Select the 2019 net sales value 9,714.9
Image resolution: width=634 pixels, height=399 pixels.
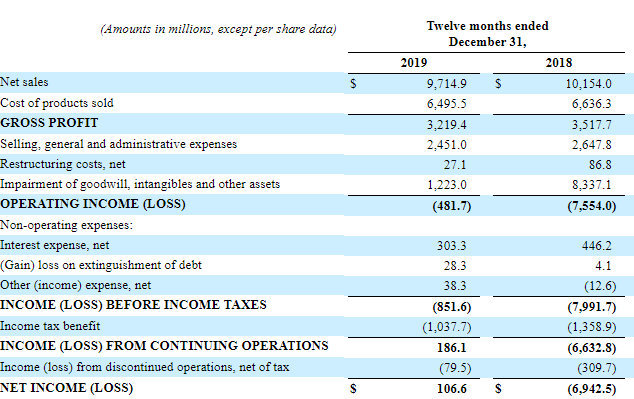[446, 84]
